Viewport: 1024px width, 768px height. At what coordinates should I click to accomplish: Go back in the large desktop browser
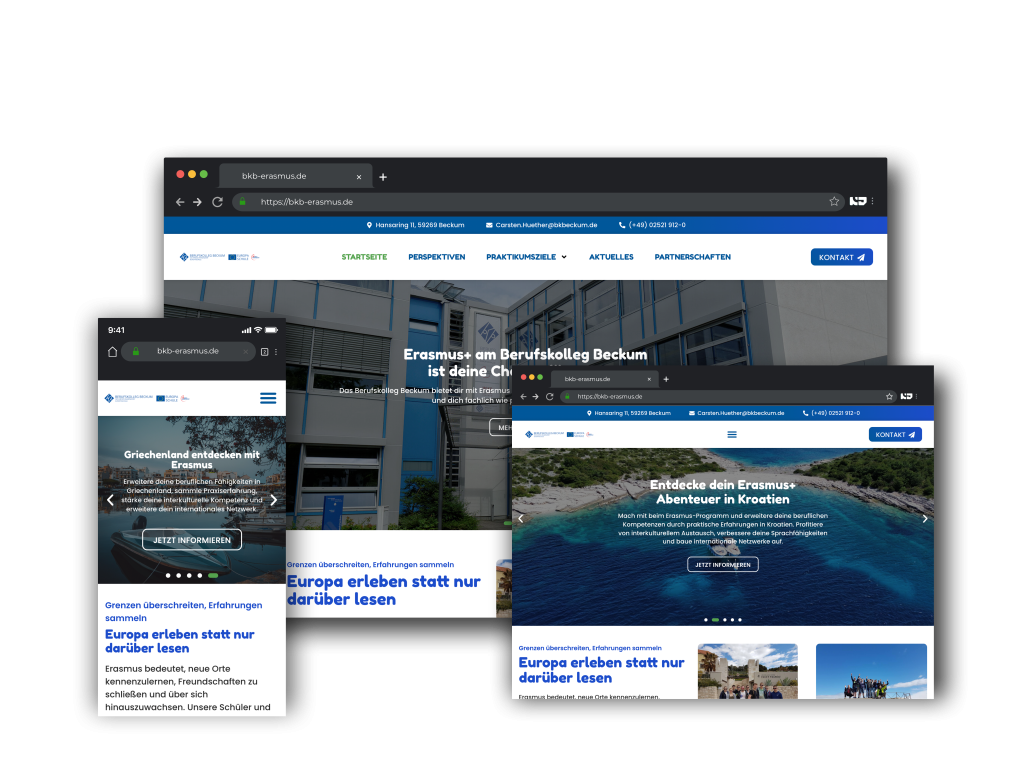click(180, 202)
